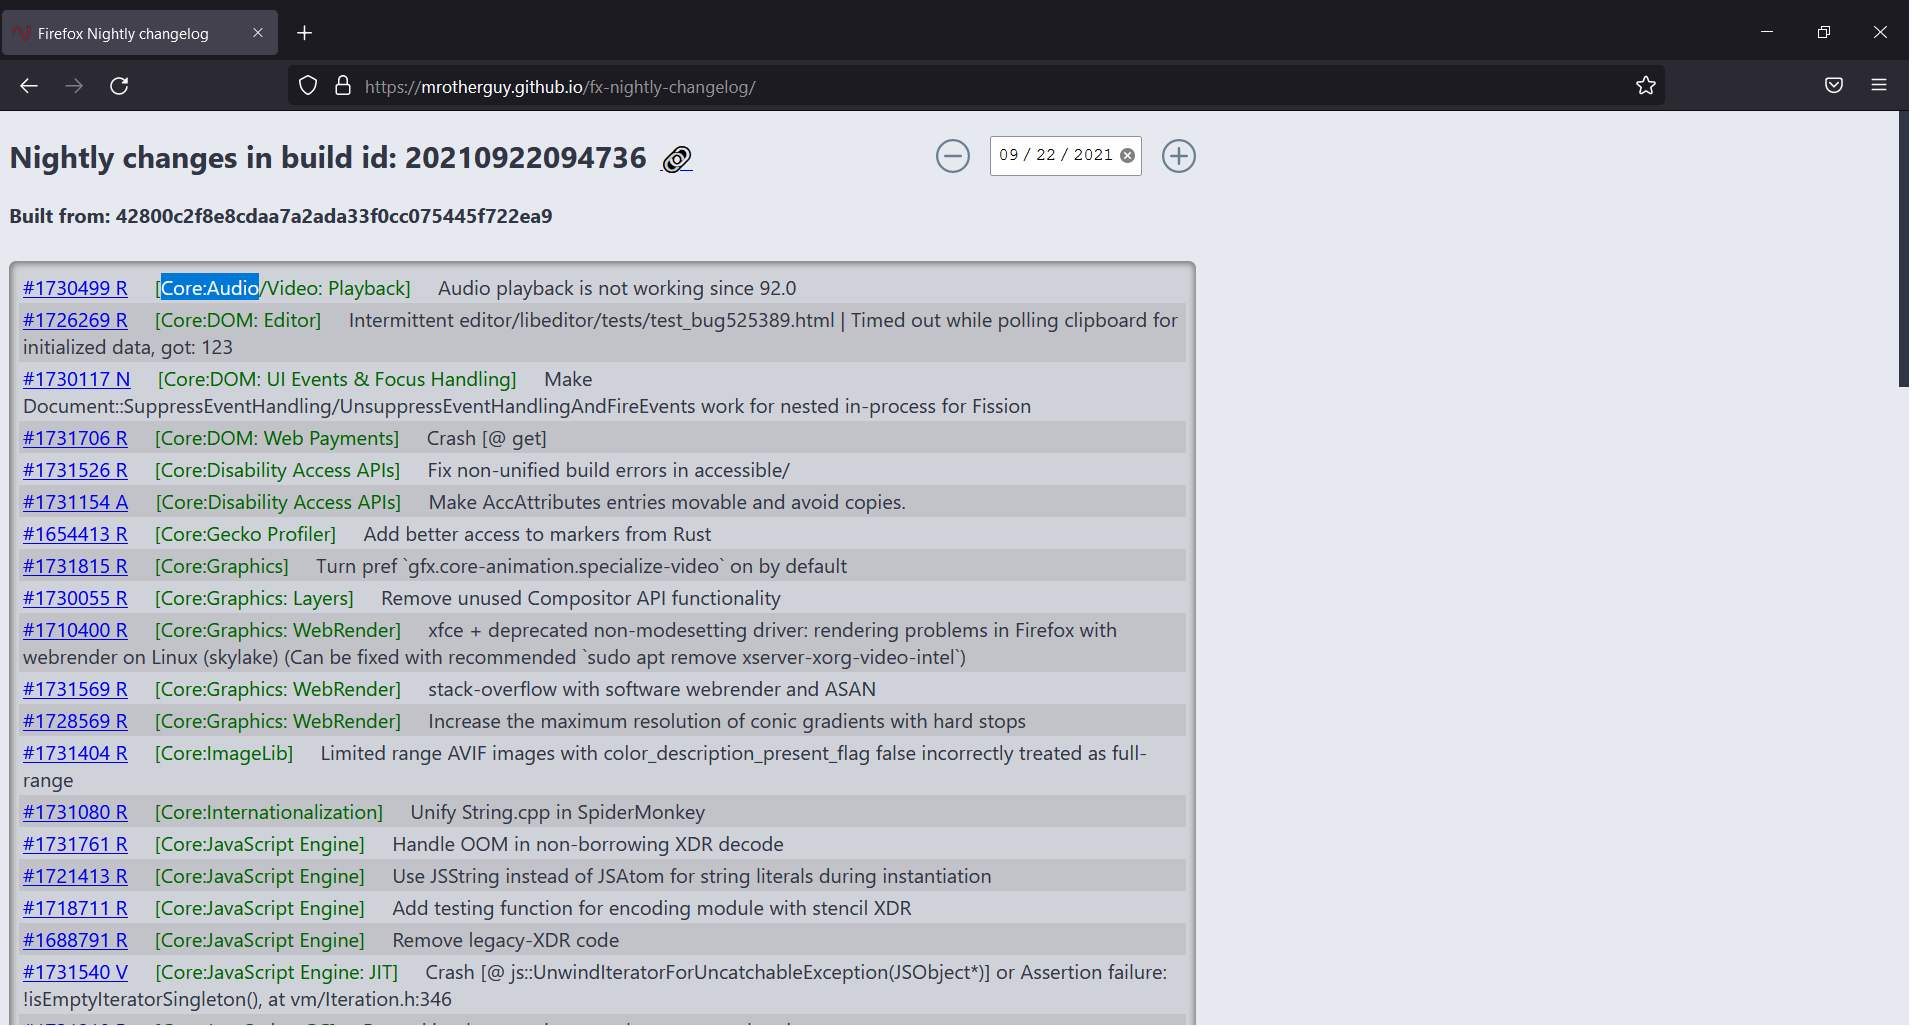This screenshot has width=1912, height=1027.
Task: Open a new browser tab
Action: [304, 32]
